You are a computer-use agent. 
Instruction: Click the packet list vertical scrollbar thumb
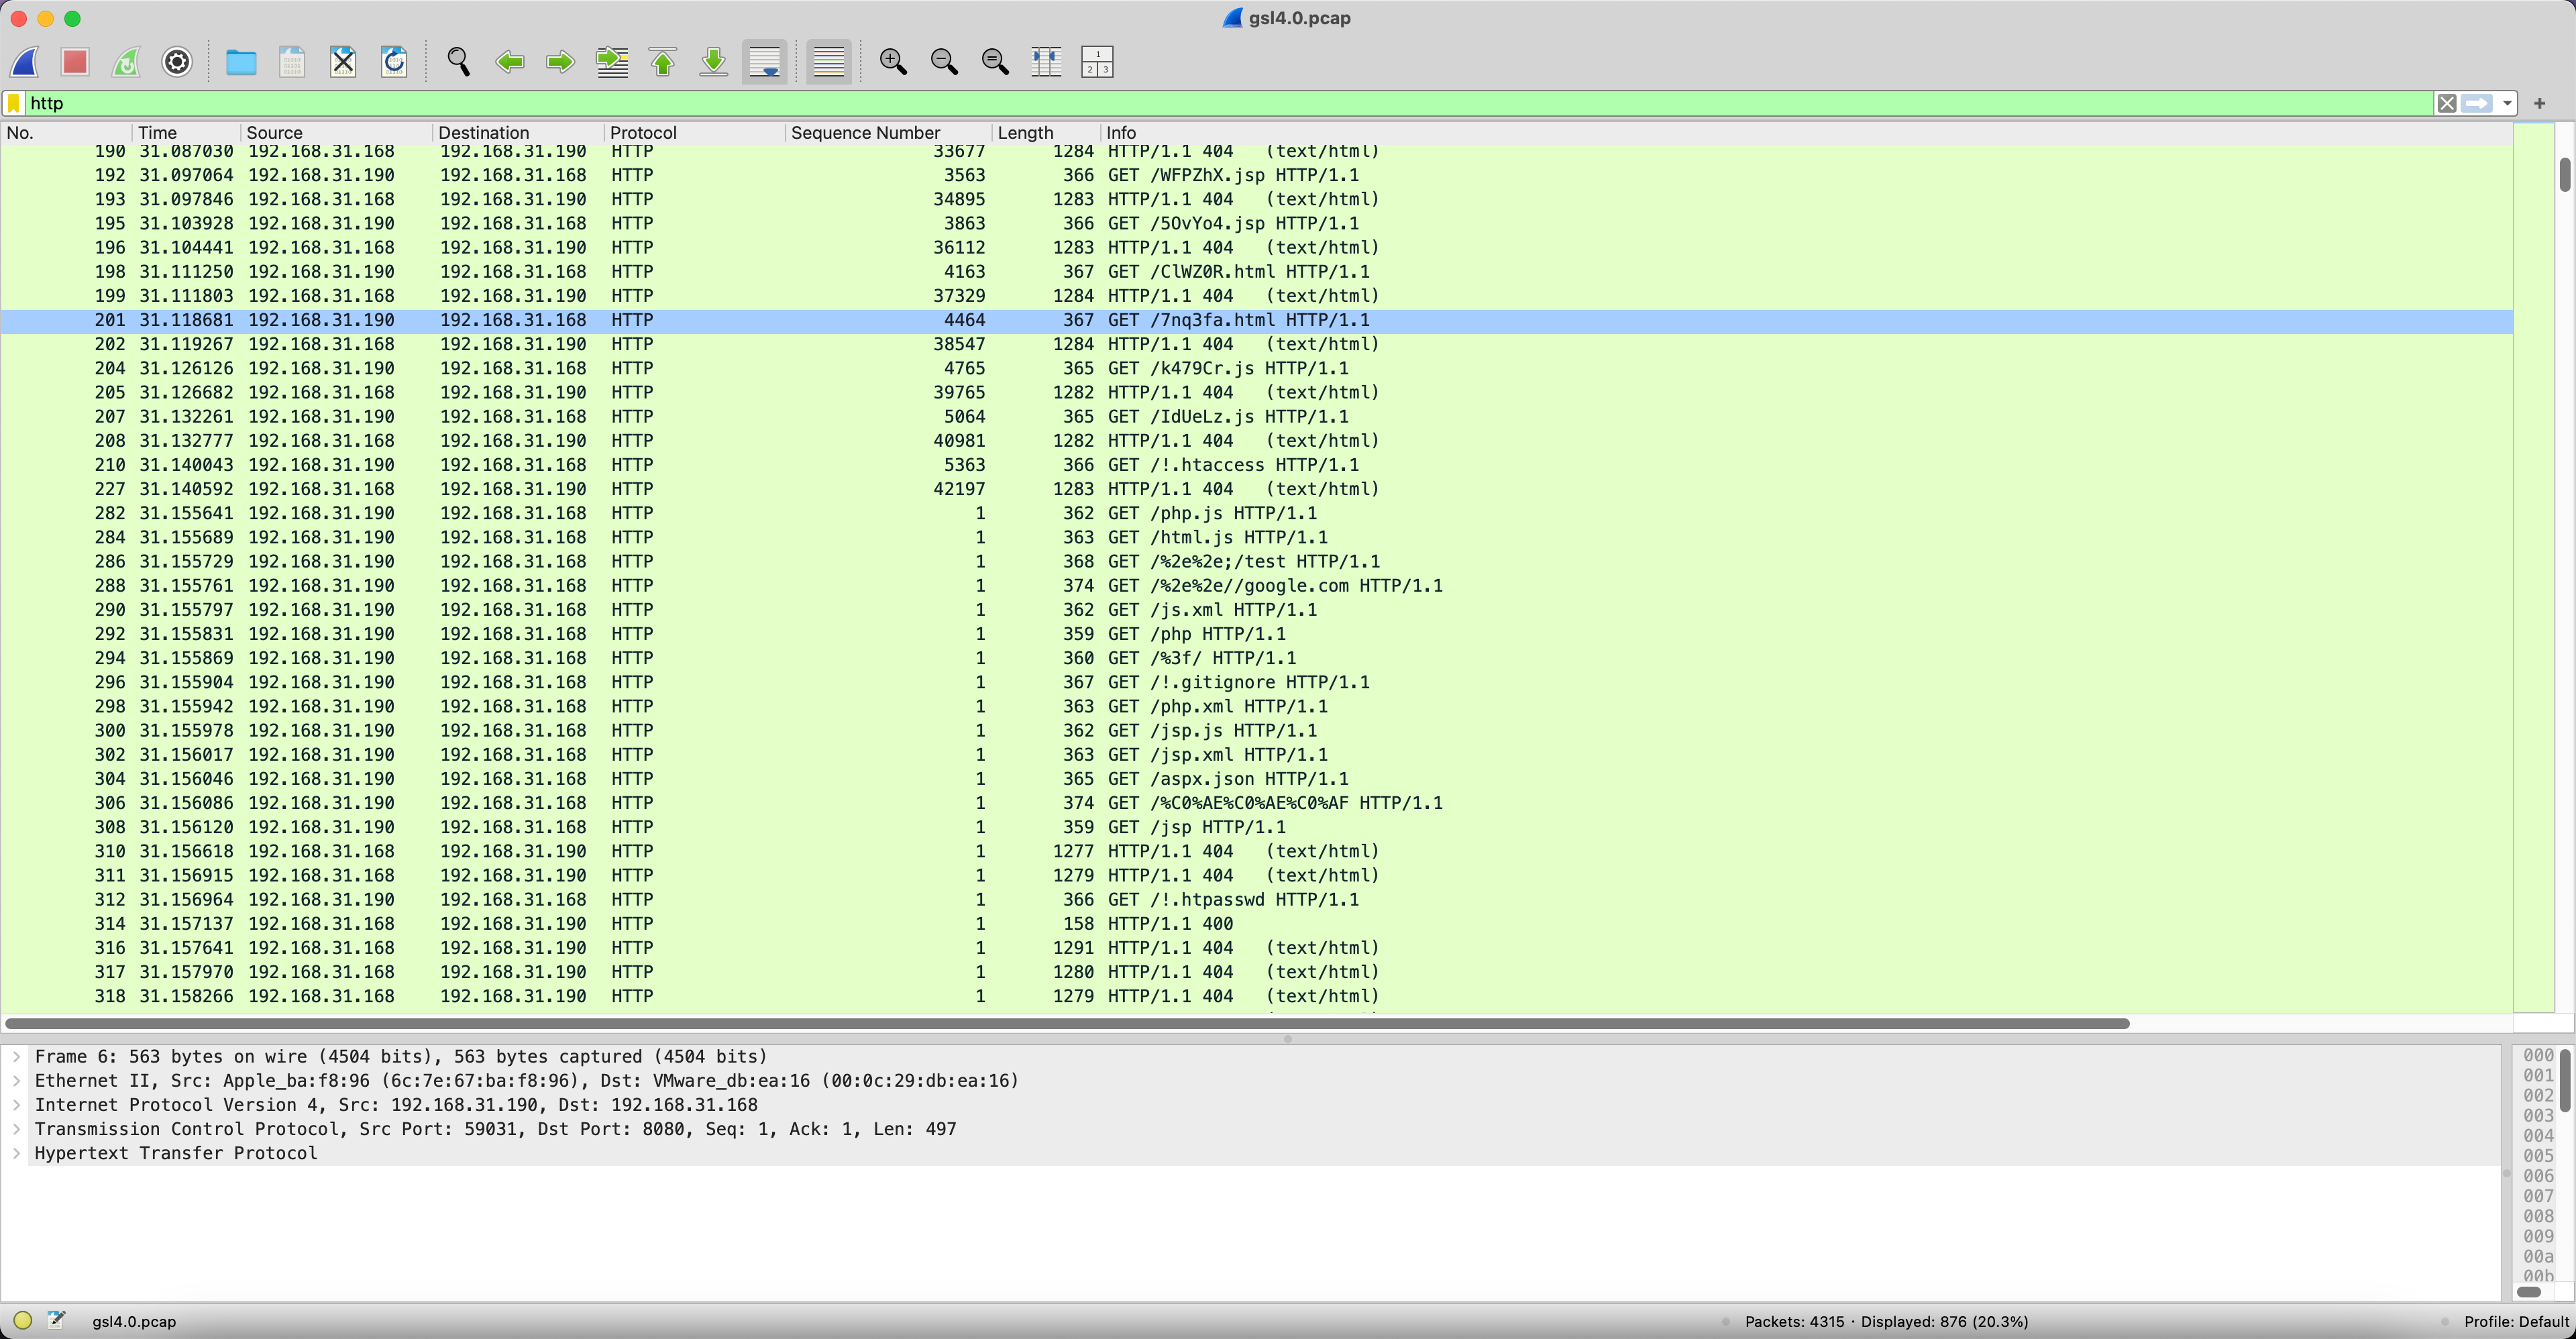click(2565, 174)
